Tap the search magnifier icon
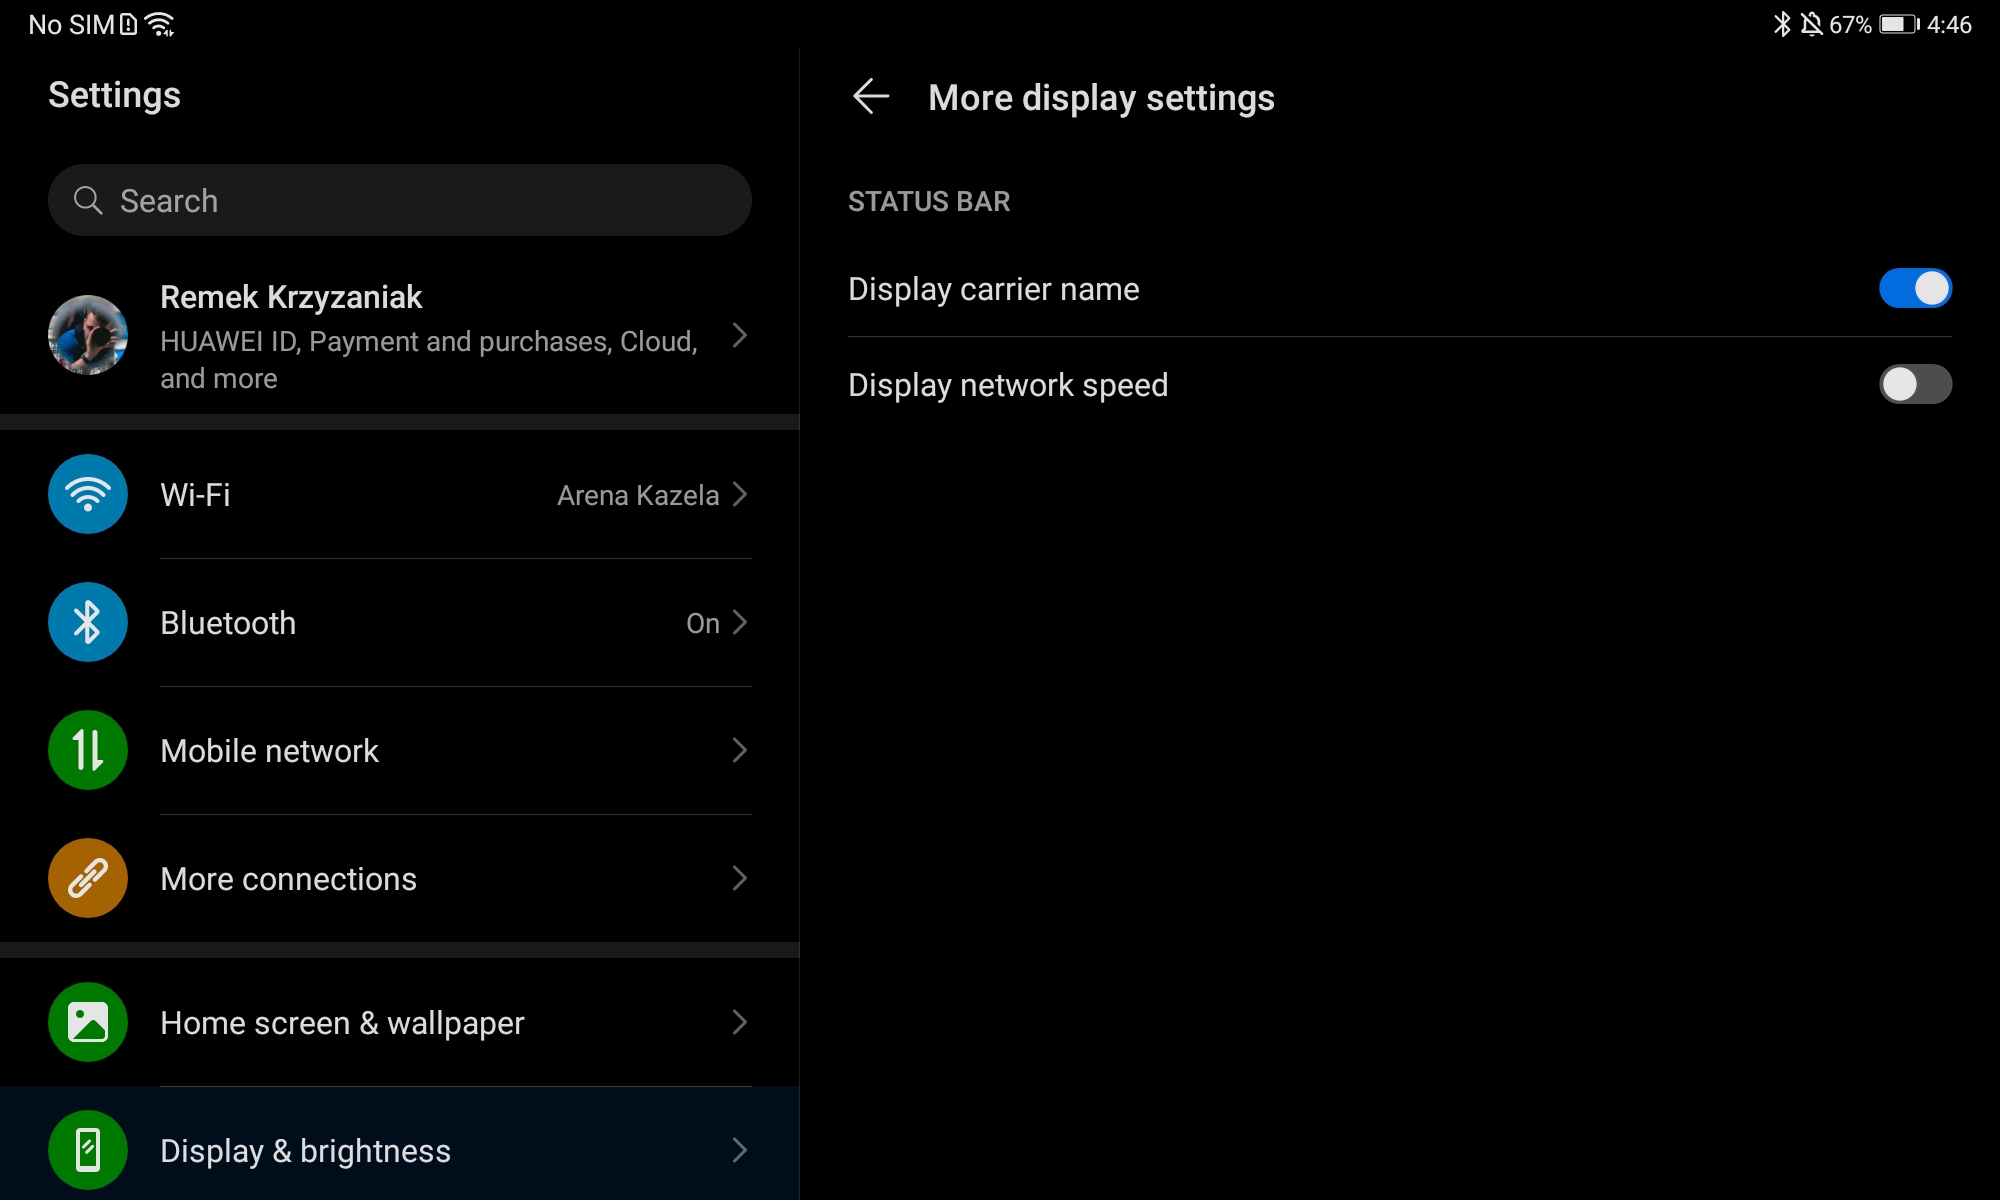This screenshot has height=1200, width=2000. pyautogui.click(x=88, y=200)
